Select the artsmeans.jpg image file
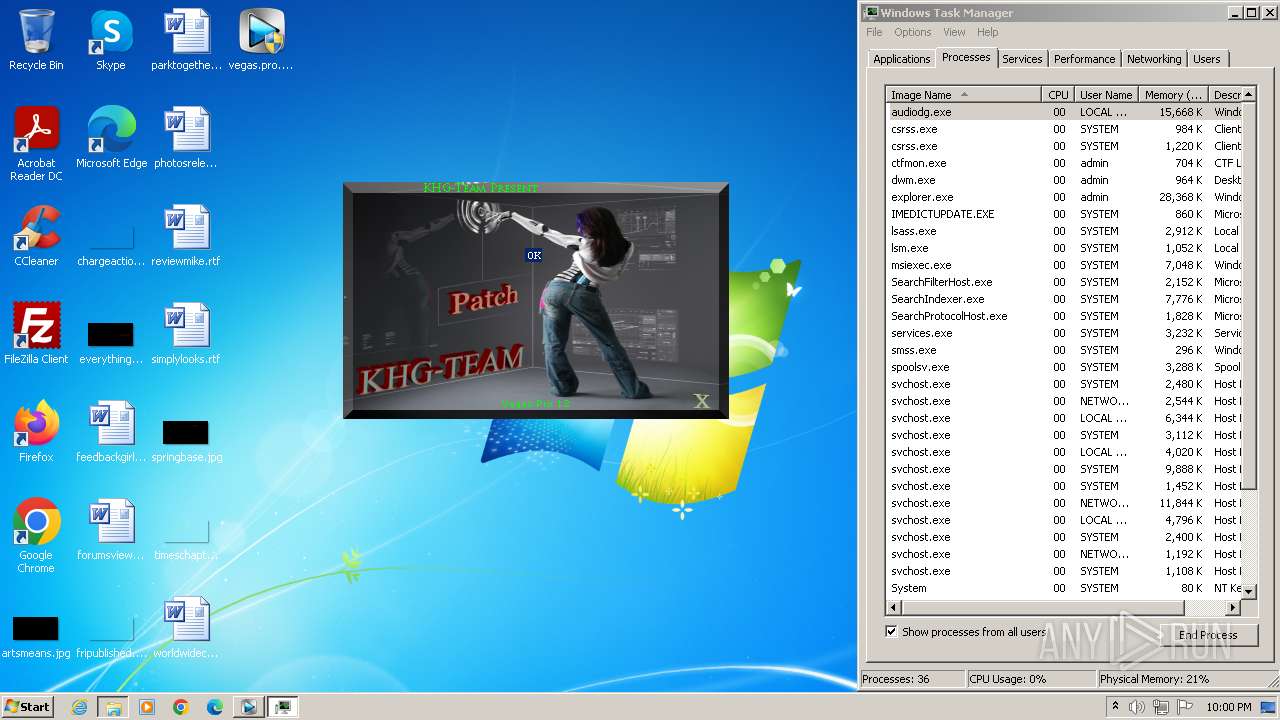1280x720 pixels. (36, 638)
